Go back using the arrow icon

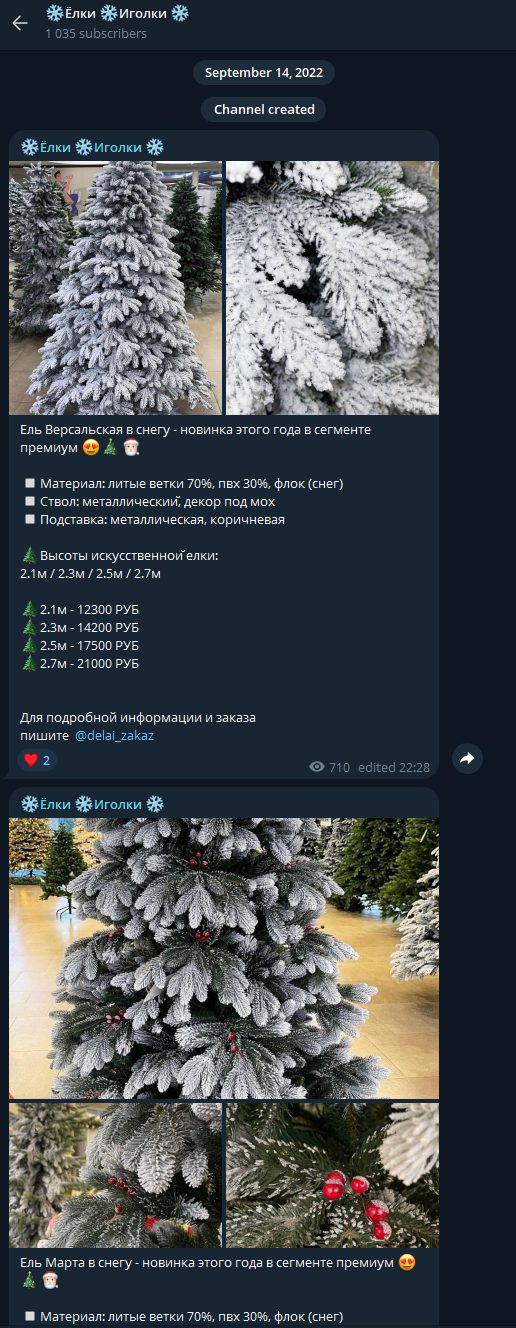20,23
